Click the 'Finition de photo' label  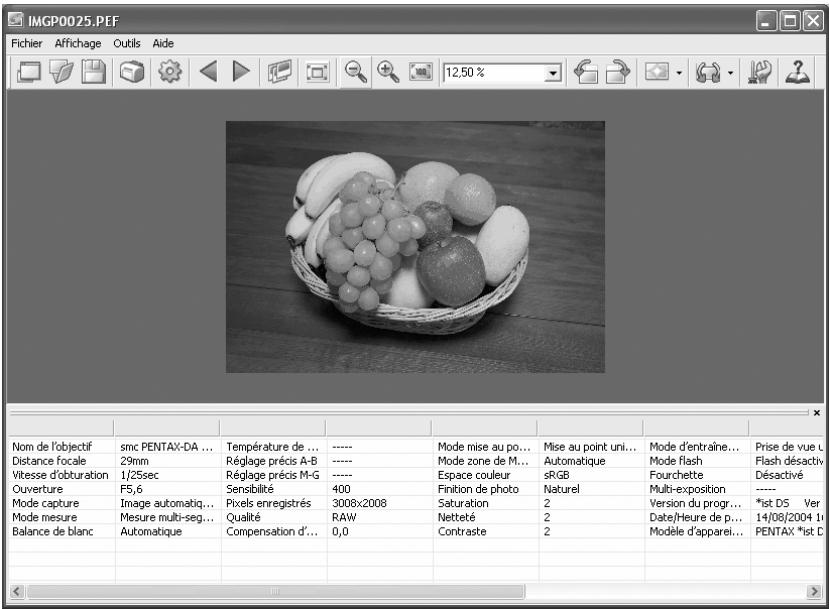pyautogui.click(x=478, y=489)
